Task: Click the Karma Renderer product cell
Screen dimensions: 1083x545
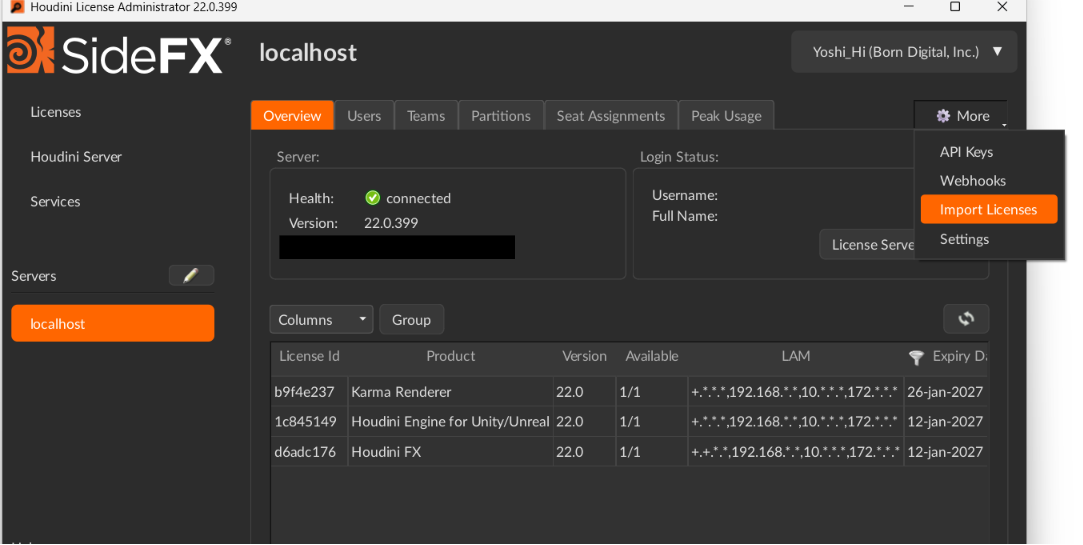Action: pyautogui.click(x=450, y=392)
